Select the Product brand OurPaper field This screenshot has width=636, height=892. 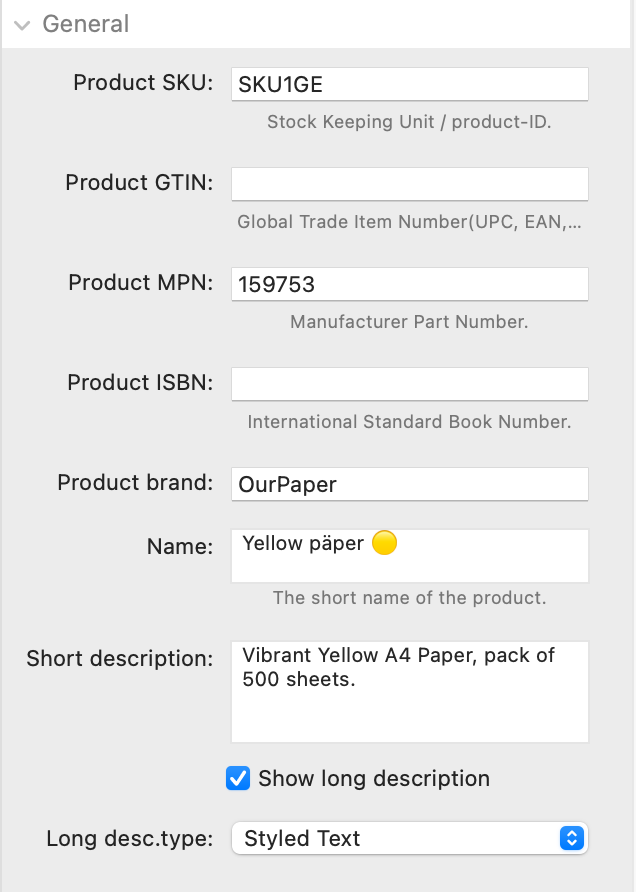[410, 484]
